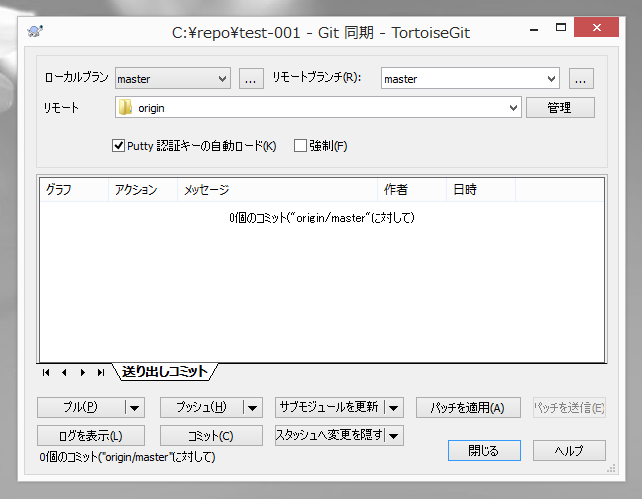Jump to last tab with the last-tab arrow

pyautogui.click(x=101, y=373)
